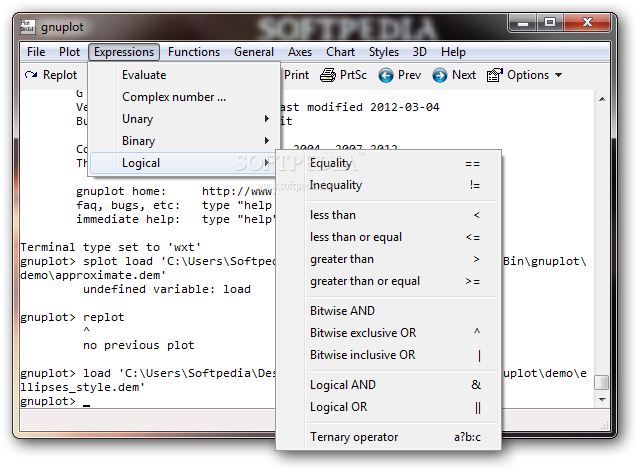Expand the Binary submenu arrow
Image resolution: width=638 pixels, height=471 pixels.
pyautogui.click(x=267, y=141)
